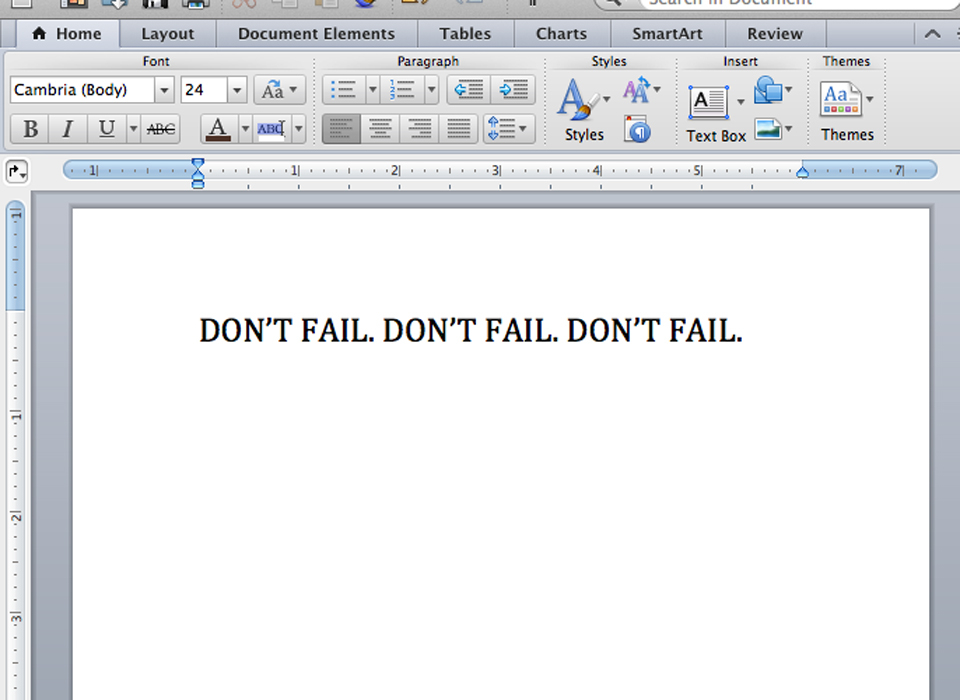
Task: Open the Tables tab
Action: pyautogui.click(x=465, y=34)
